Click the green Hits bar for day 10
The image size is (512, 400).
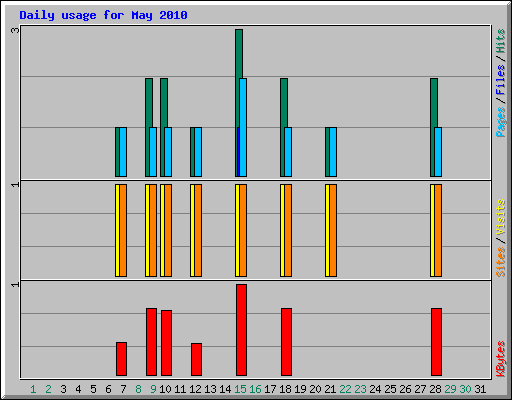click(x=164, y=103)
